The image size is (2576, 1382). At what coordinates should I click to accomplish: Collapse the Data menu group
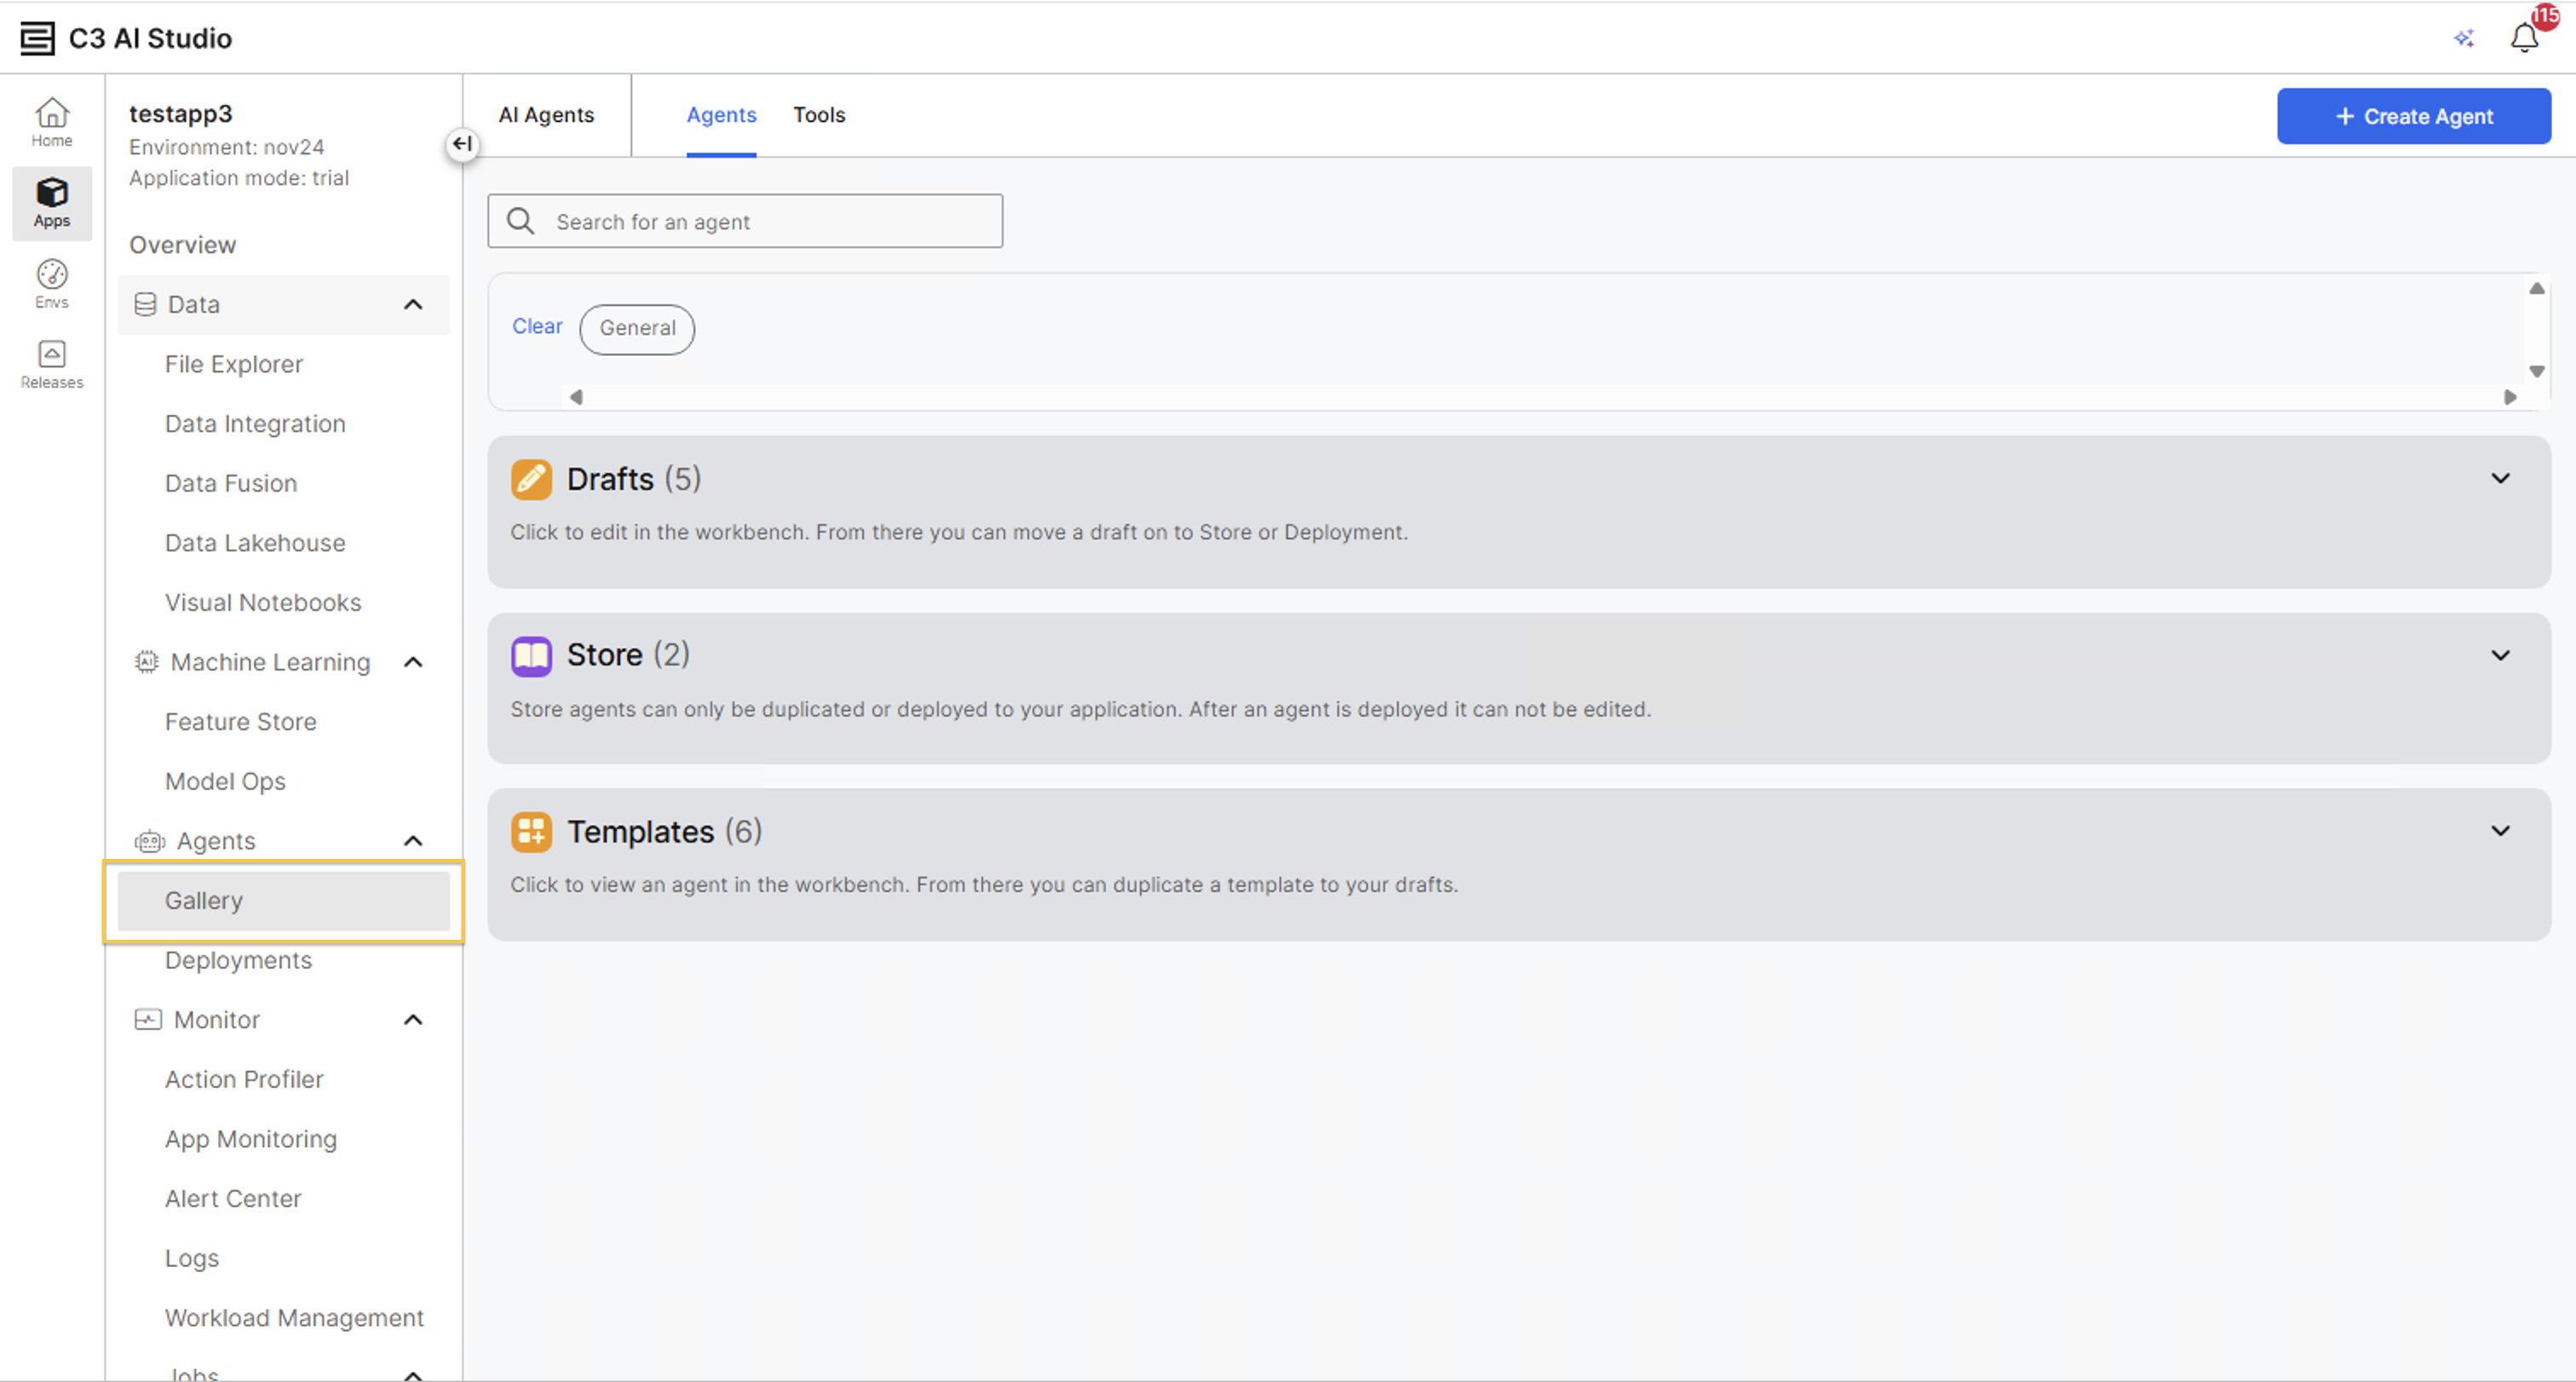pyautogui.click(x=413, y=304)
